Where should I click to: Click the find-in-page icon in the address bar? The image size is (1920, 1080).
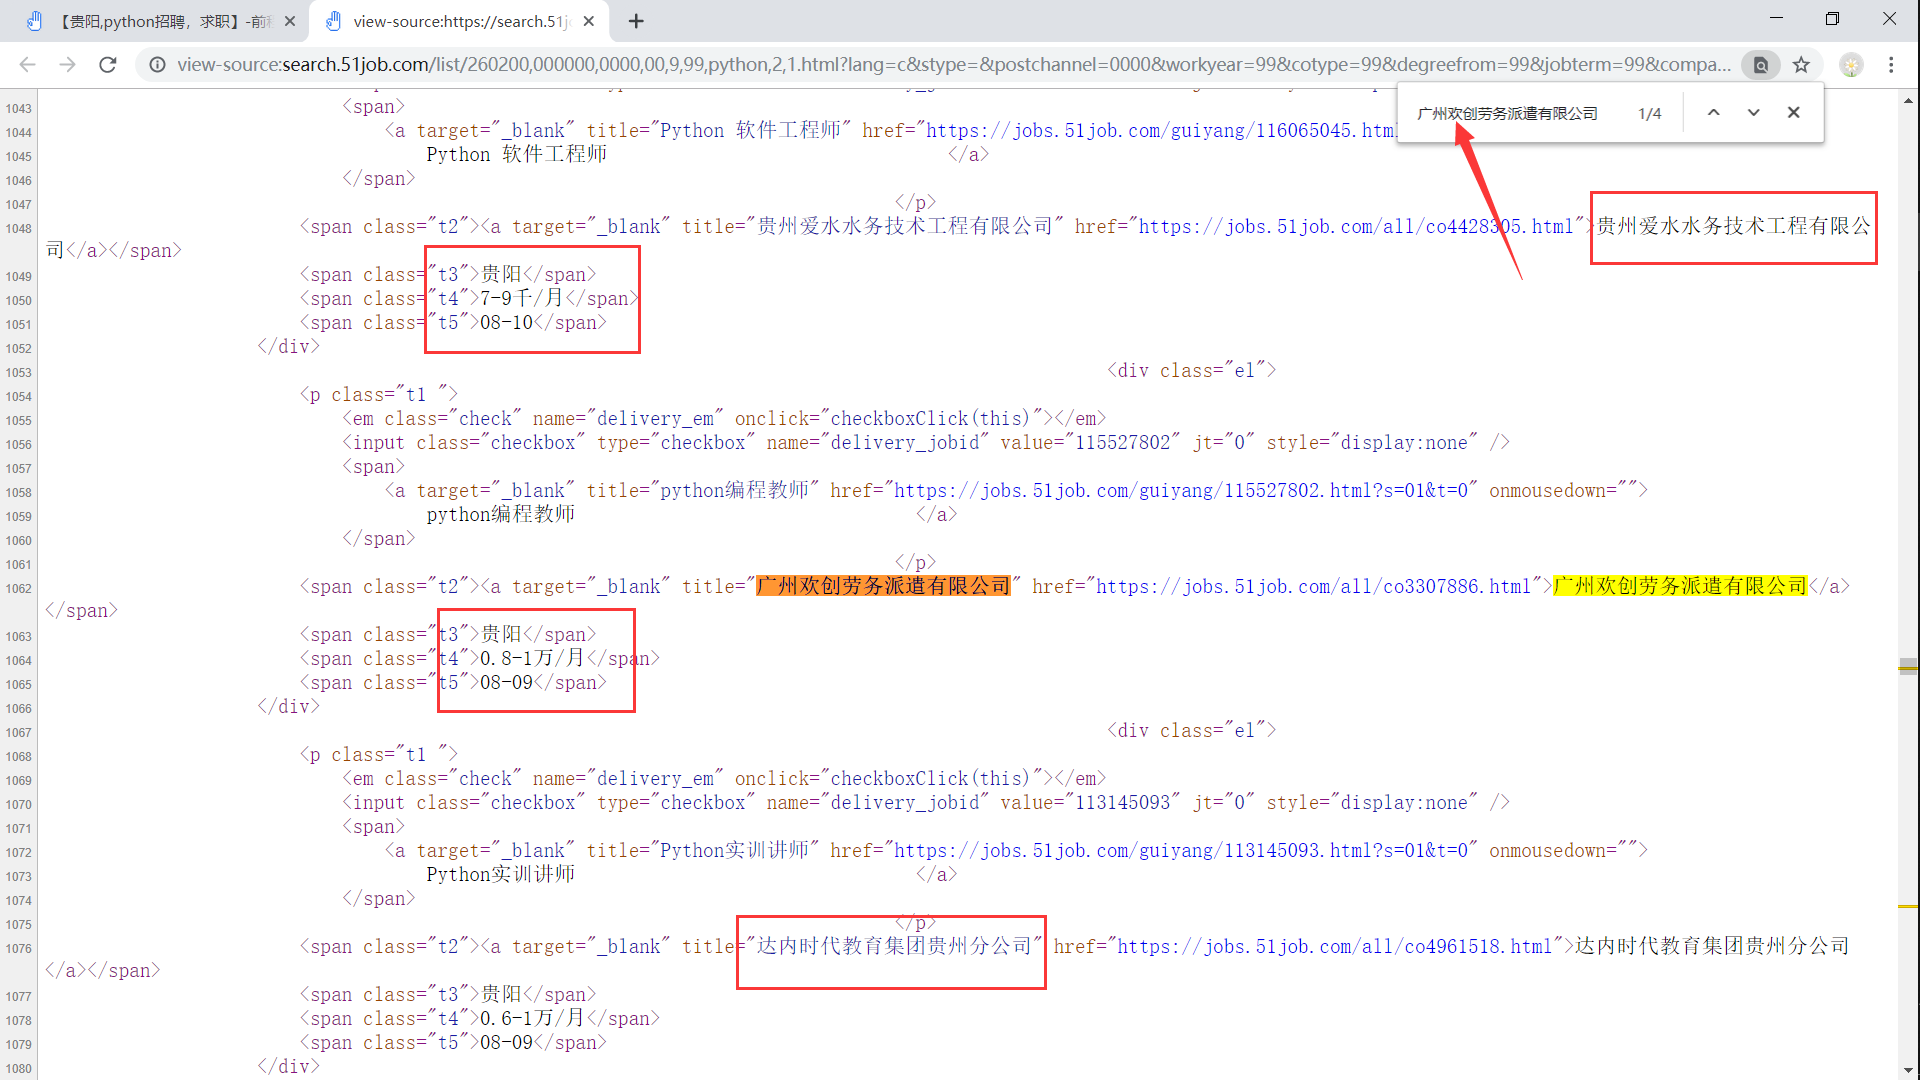pos(1761,64)
